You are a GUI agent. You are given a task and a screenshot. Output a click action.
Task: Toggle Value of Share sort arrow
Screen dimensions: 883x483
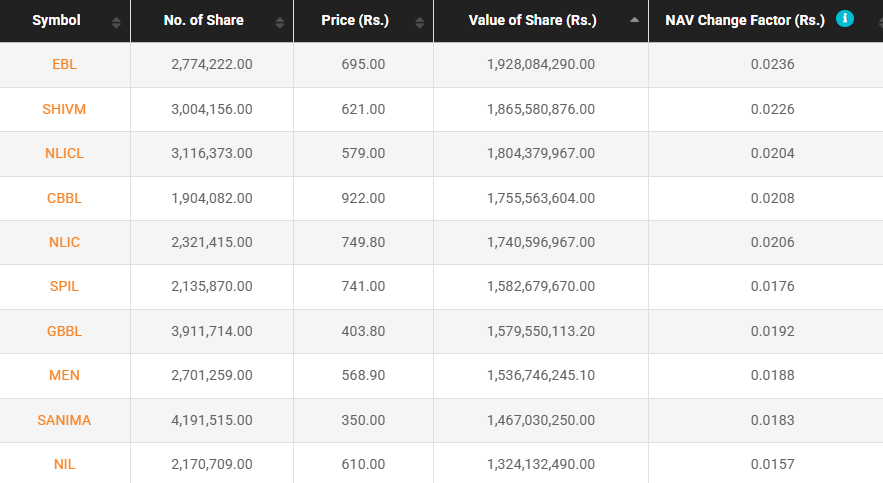tap(634, 20)
